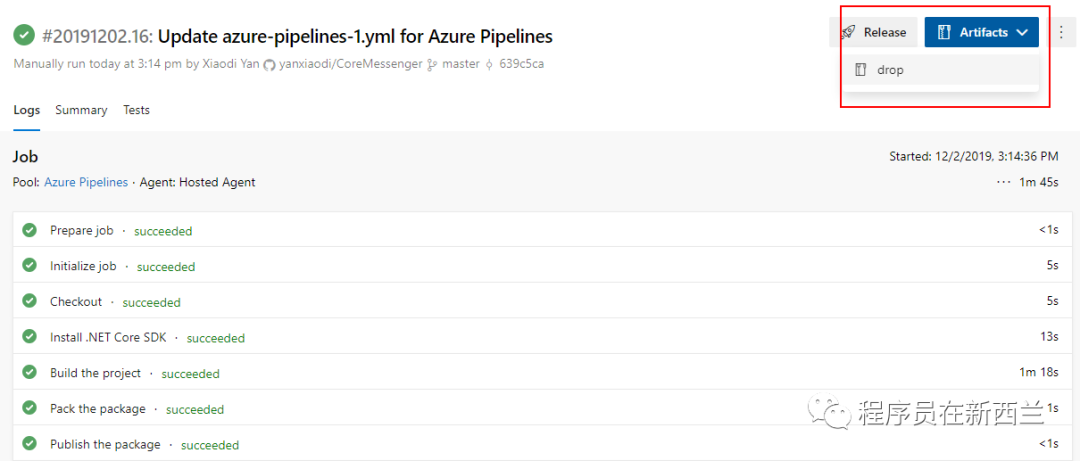This screenshot has width=1080, height=461.
Task: Open the Checkout log step
Action: pyautogui.click(x=540, y=302)
